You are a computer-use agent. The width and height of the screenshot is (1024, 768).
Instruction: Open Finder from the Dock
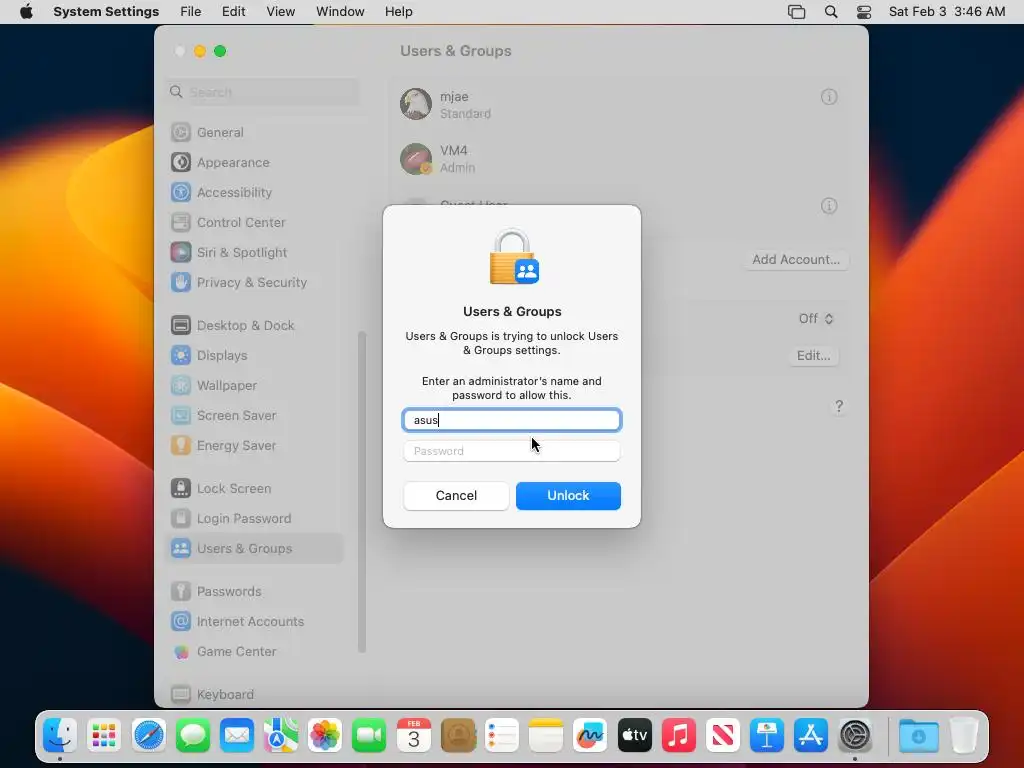[60, 736]
